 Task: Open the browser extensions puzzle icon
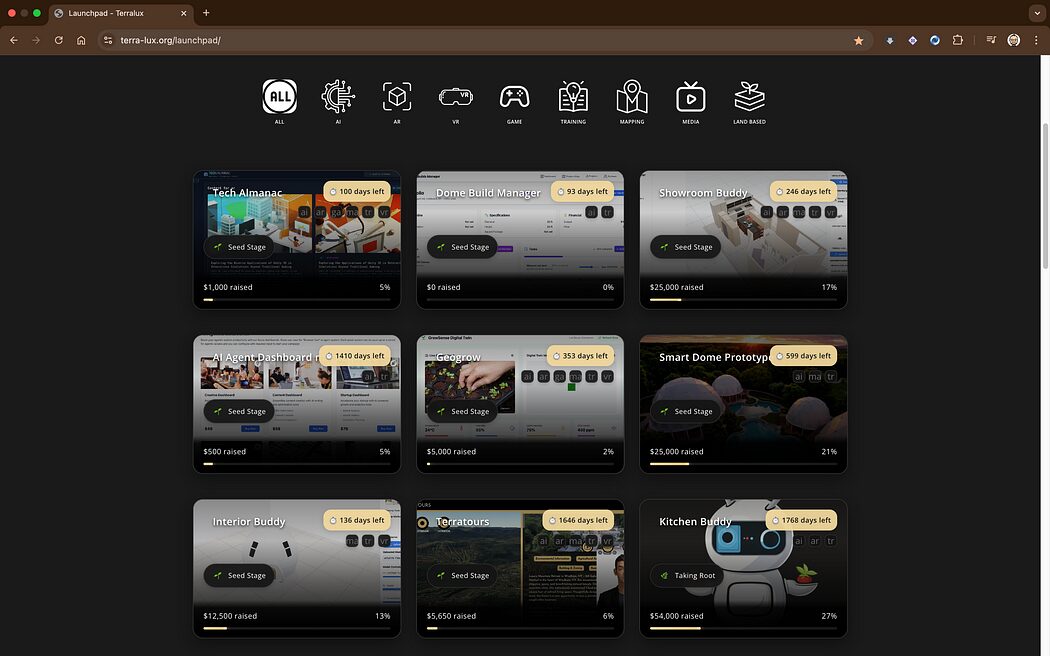(958, 40)
